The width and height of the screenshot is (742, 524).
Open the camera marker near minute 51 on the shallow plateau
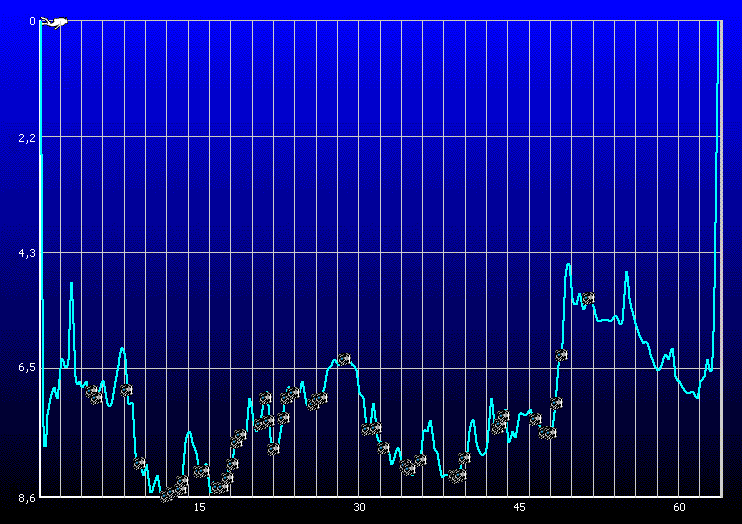click(x=588, y=298)
